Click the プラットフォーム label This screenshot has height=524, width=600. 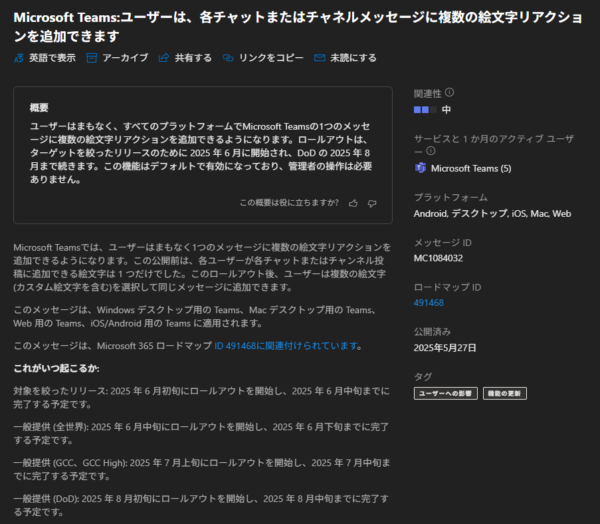coord(451,198)
